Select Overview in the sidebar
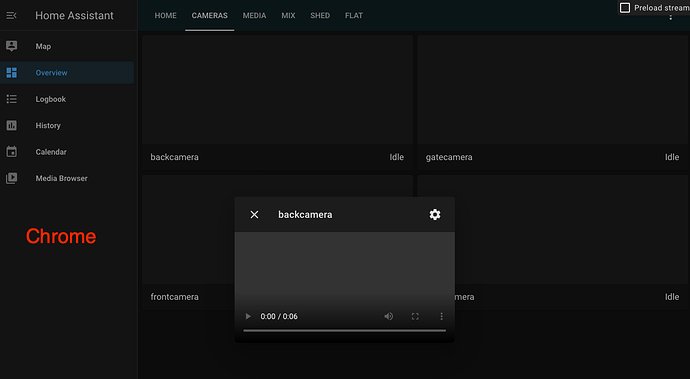 (x=67, y=73)
